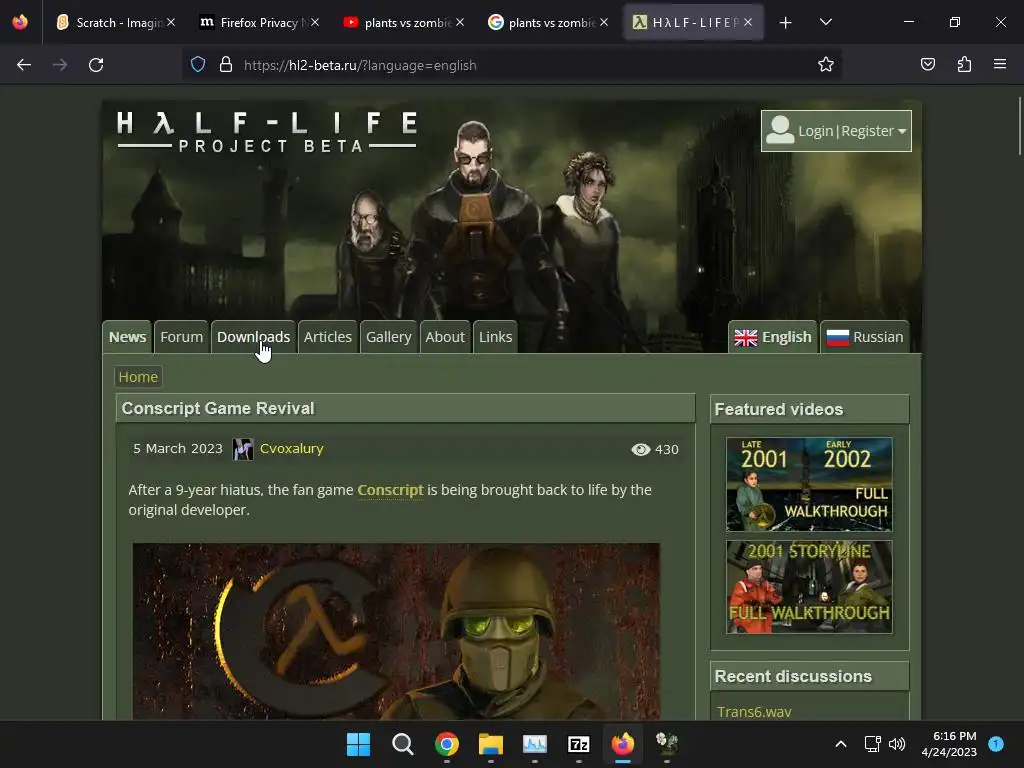
Task: Open the About site tab
Action: (445, 336)
